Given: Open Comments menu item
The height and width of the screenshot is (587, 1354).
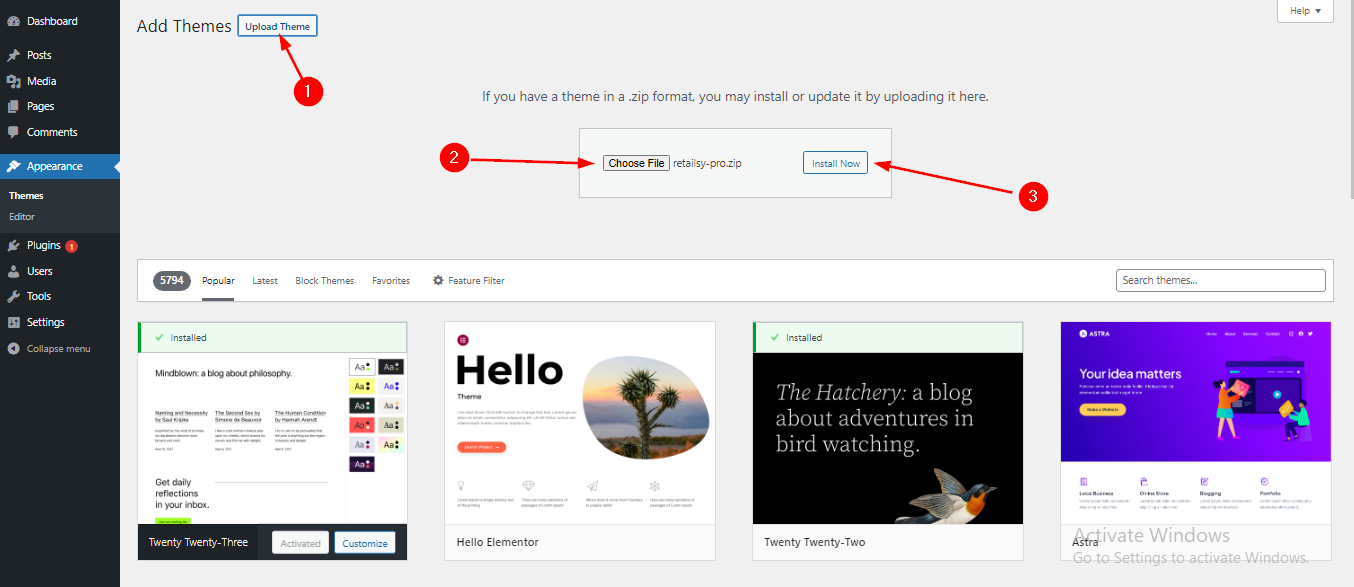Looking at the screenshot, I should [x=60, y=132].
